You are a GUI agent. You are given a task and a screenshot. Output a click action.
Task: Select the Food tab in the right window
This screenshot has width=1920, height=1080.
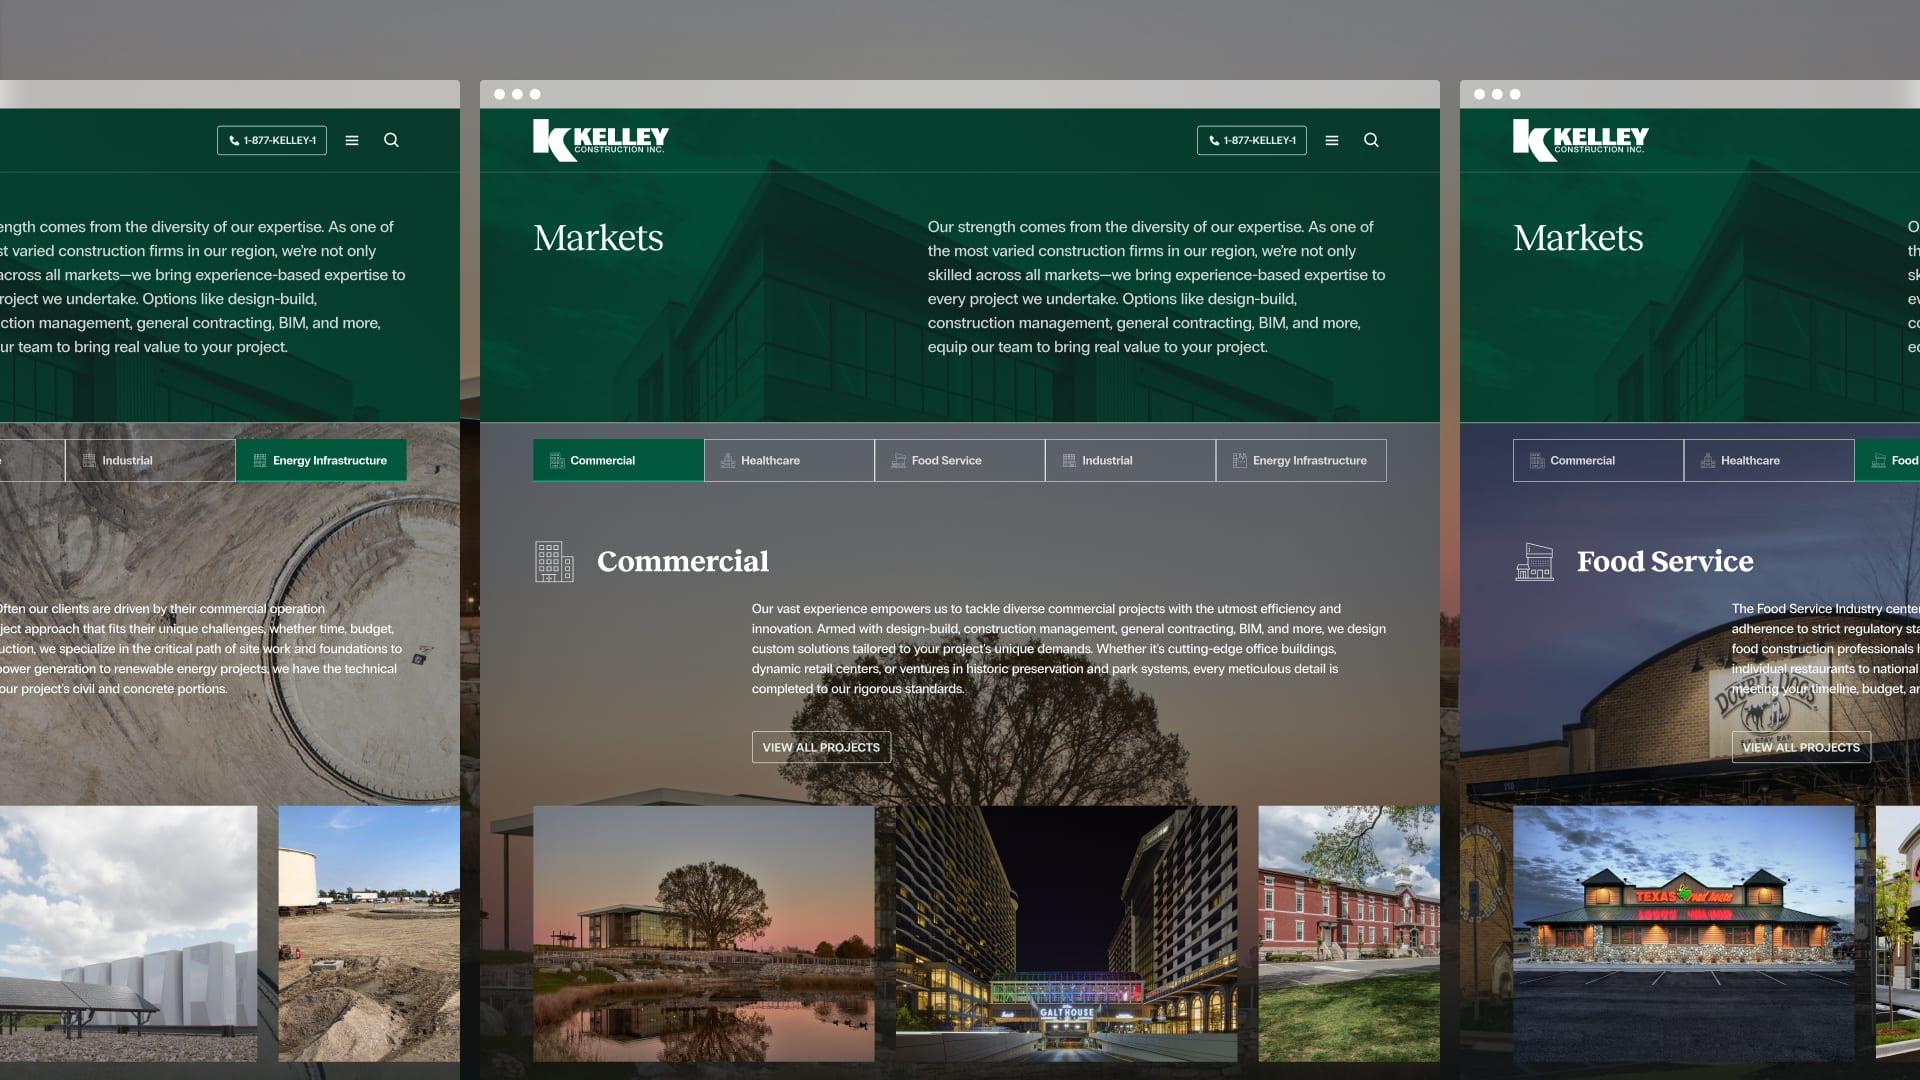(x=1888, y=460)
